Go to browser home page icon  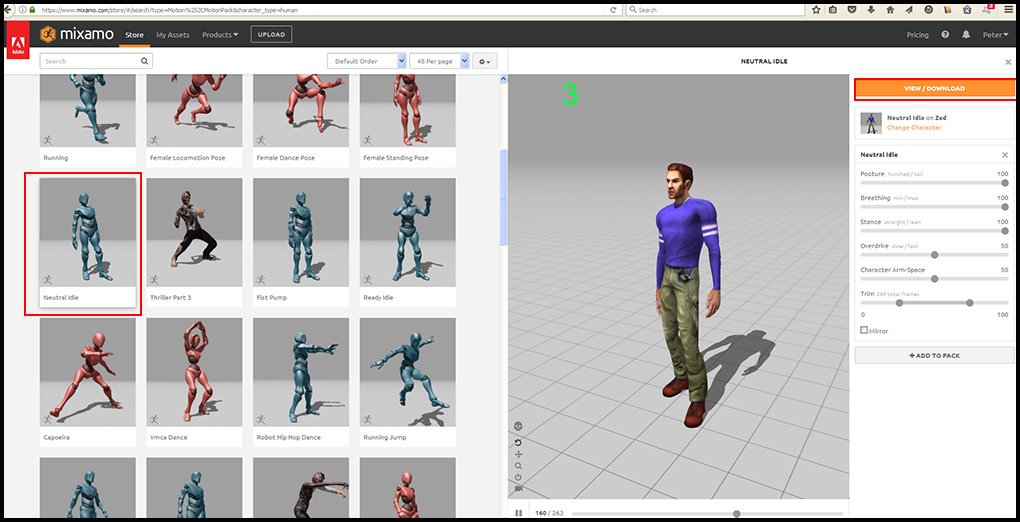(891, 10)
